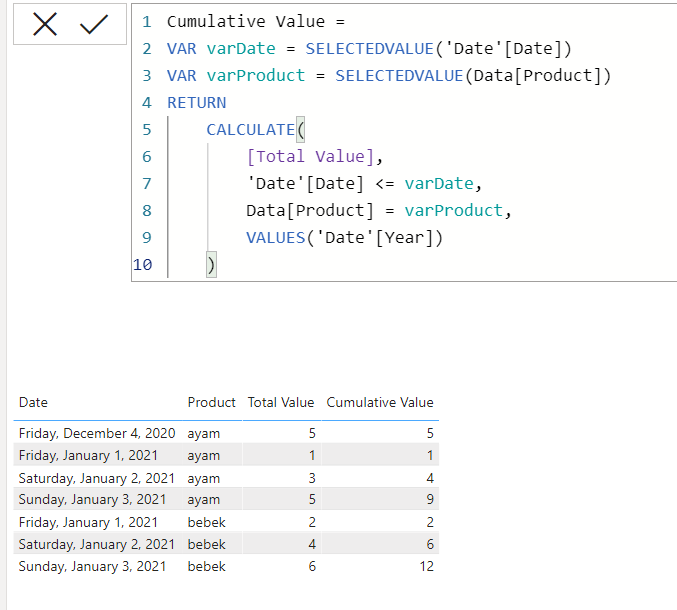The image size is (677, 610).
Task: Cancel the formula edit with the X icon
Action: (x=45, y=24)
